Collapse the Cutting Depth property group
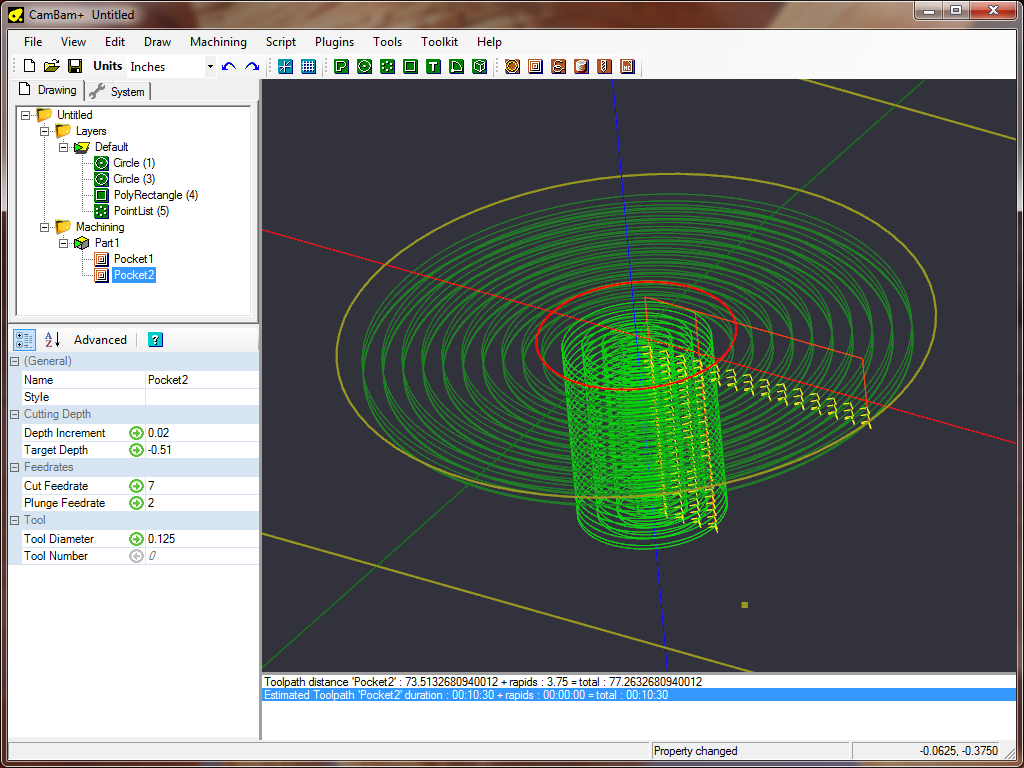 click(15, 414)
